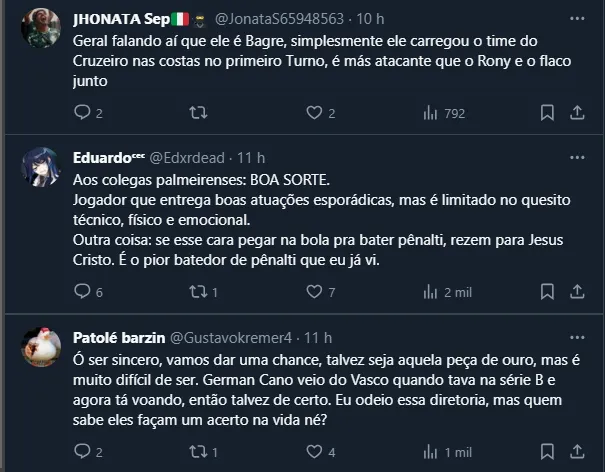Open Eduardo's profile avatar

(x=41, y=167)
